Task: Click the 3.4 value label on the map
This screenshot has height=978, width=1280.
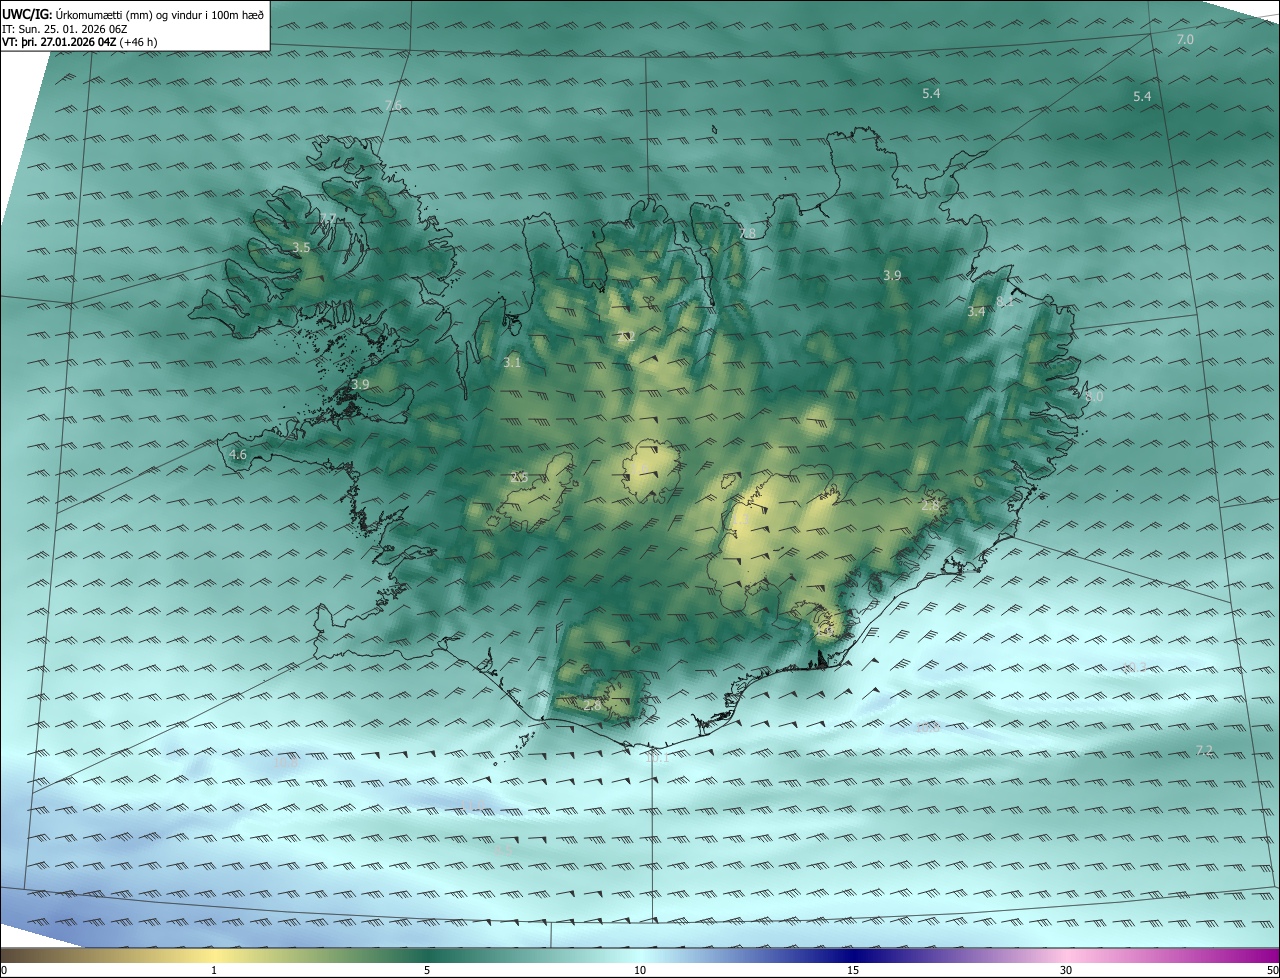Action: [x=976, y=312]
